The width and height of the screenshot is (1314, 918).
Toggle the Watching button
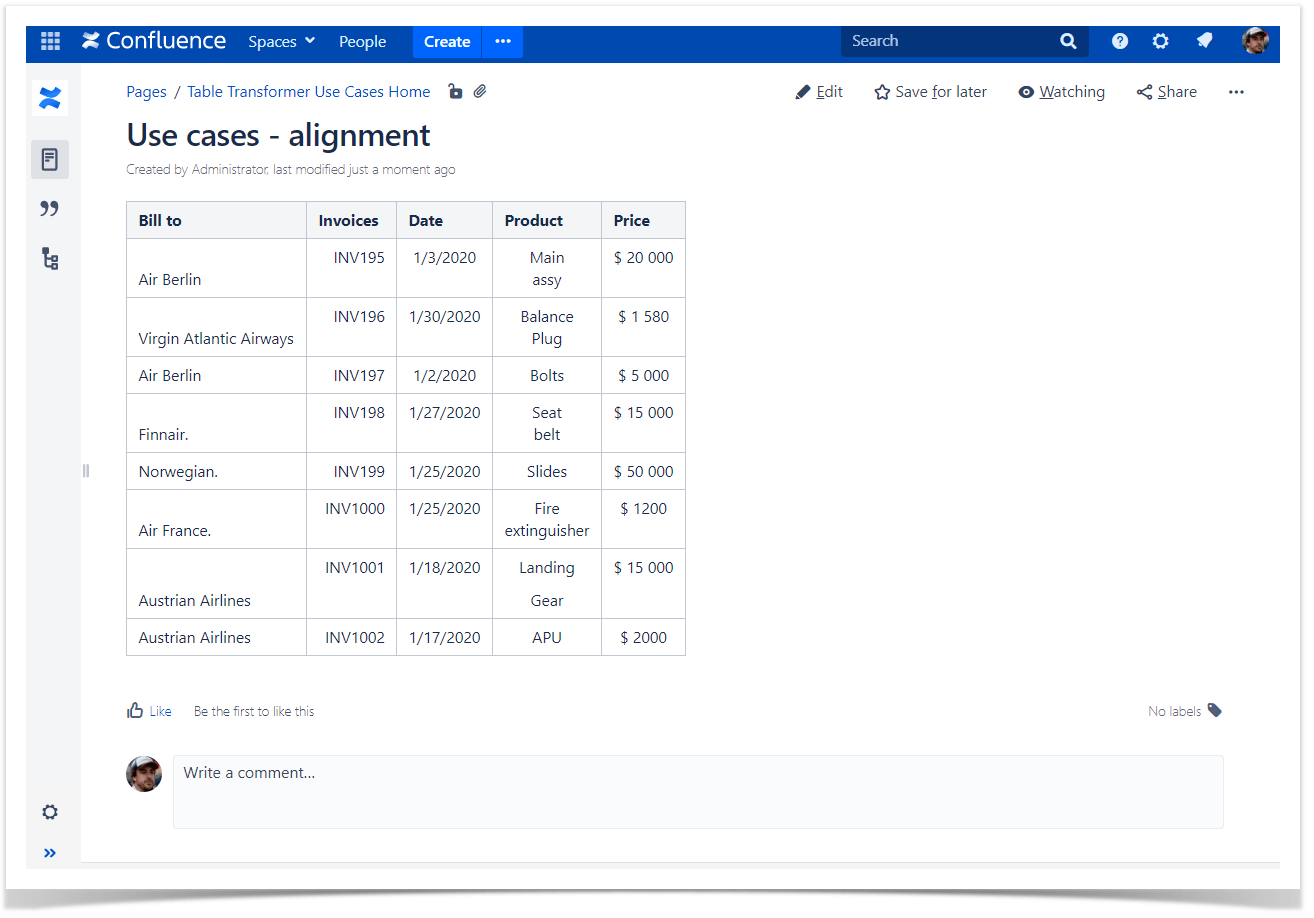point(1061,92)
